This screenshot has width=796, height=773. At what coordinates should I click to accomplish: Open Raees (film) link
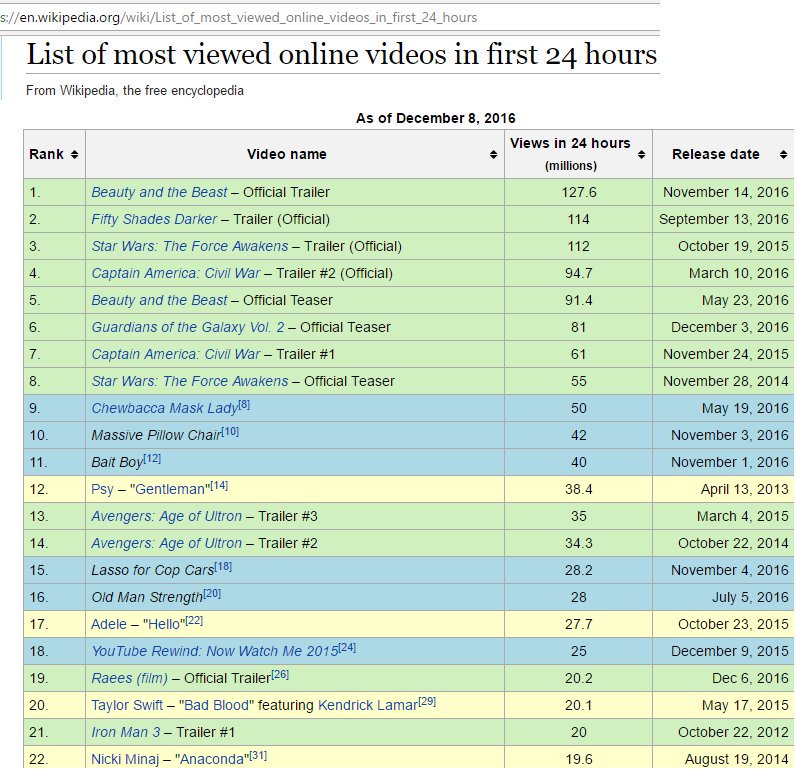129,678
